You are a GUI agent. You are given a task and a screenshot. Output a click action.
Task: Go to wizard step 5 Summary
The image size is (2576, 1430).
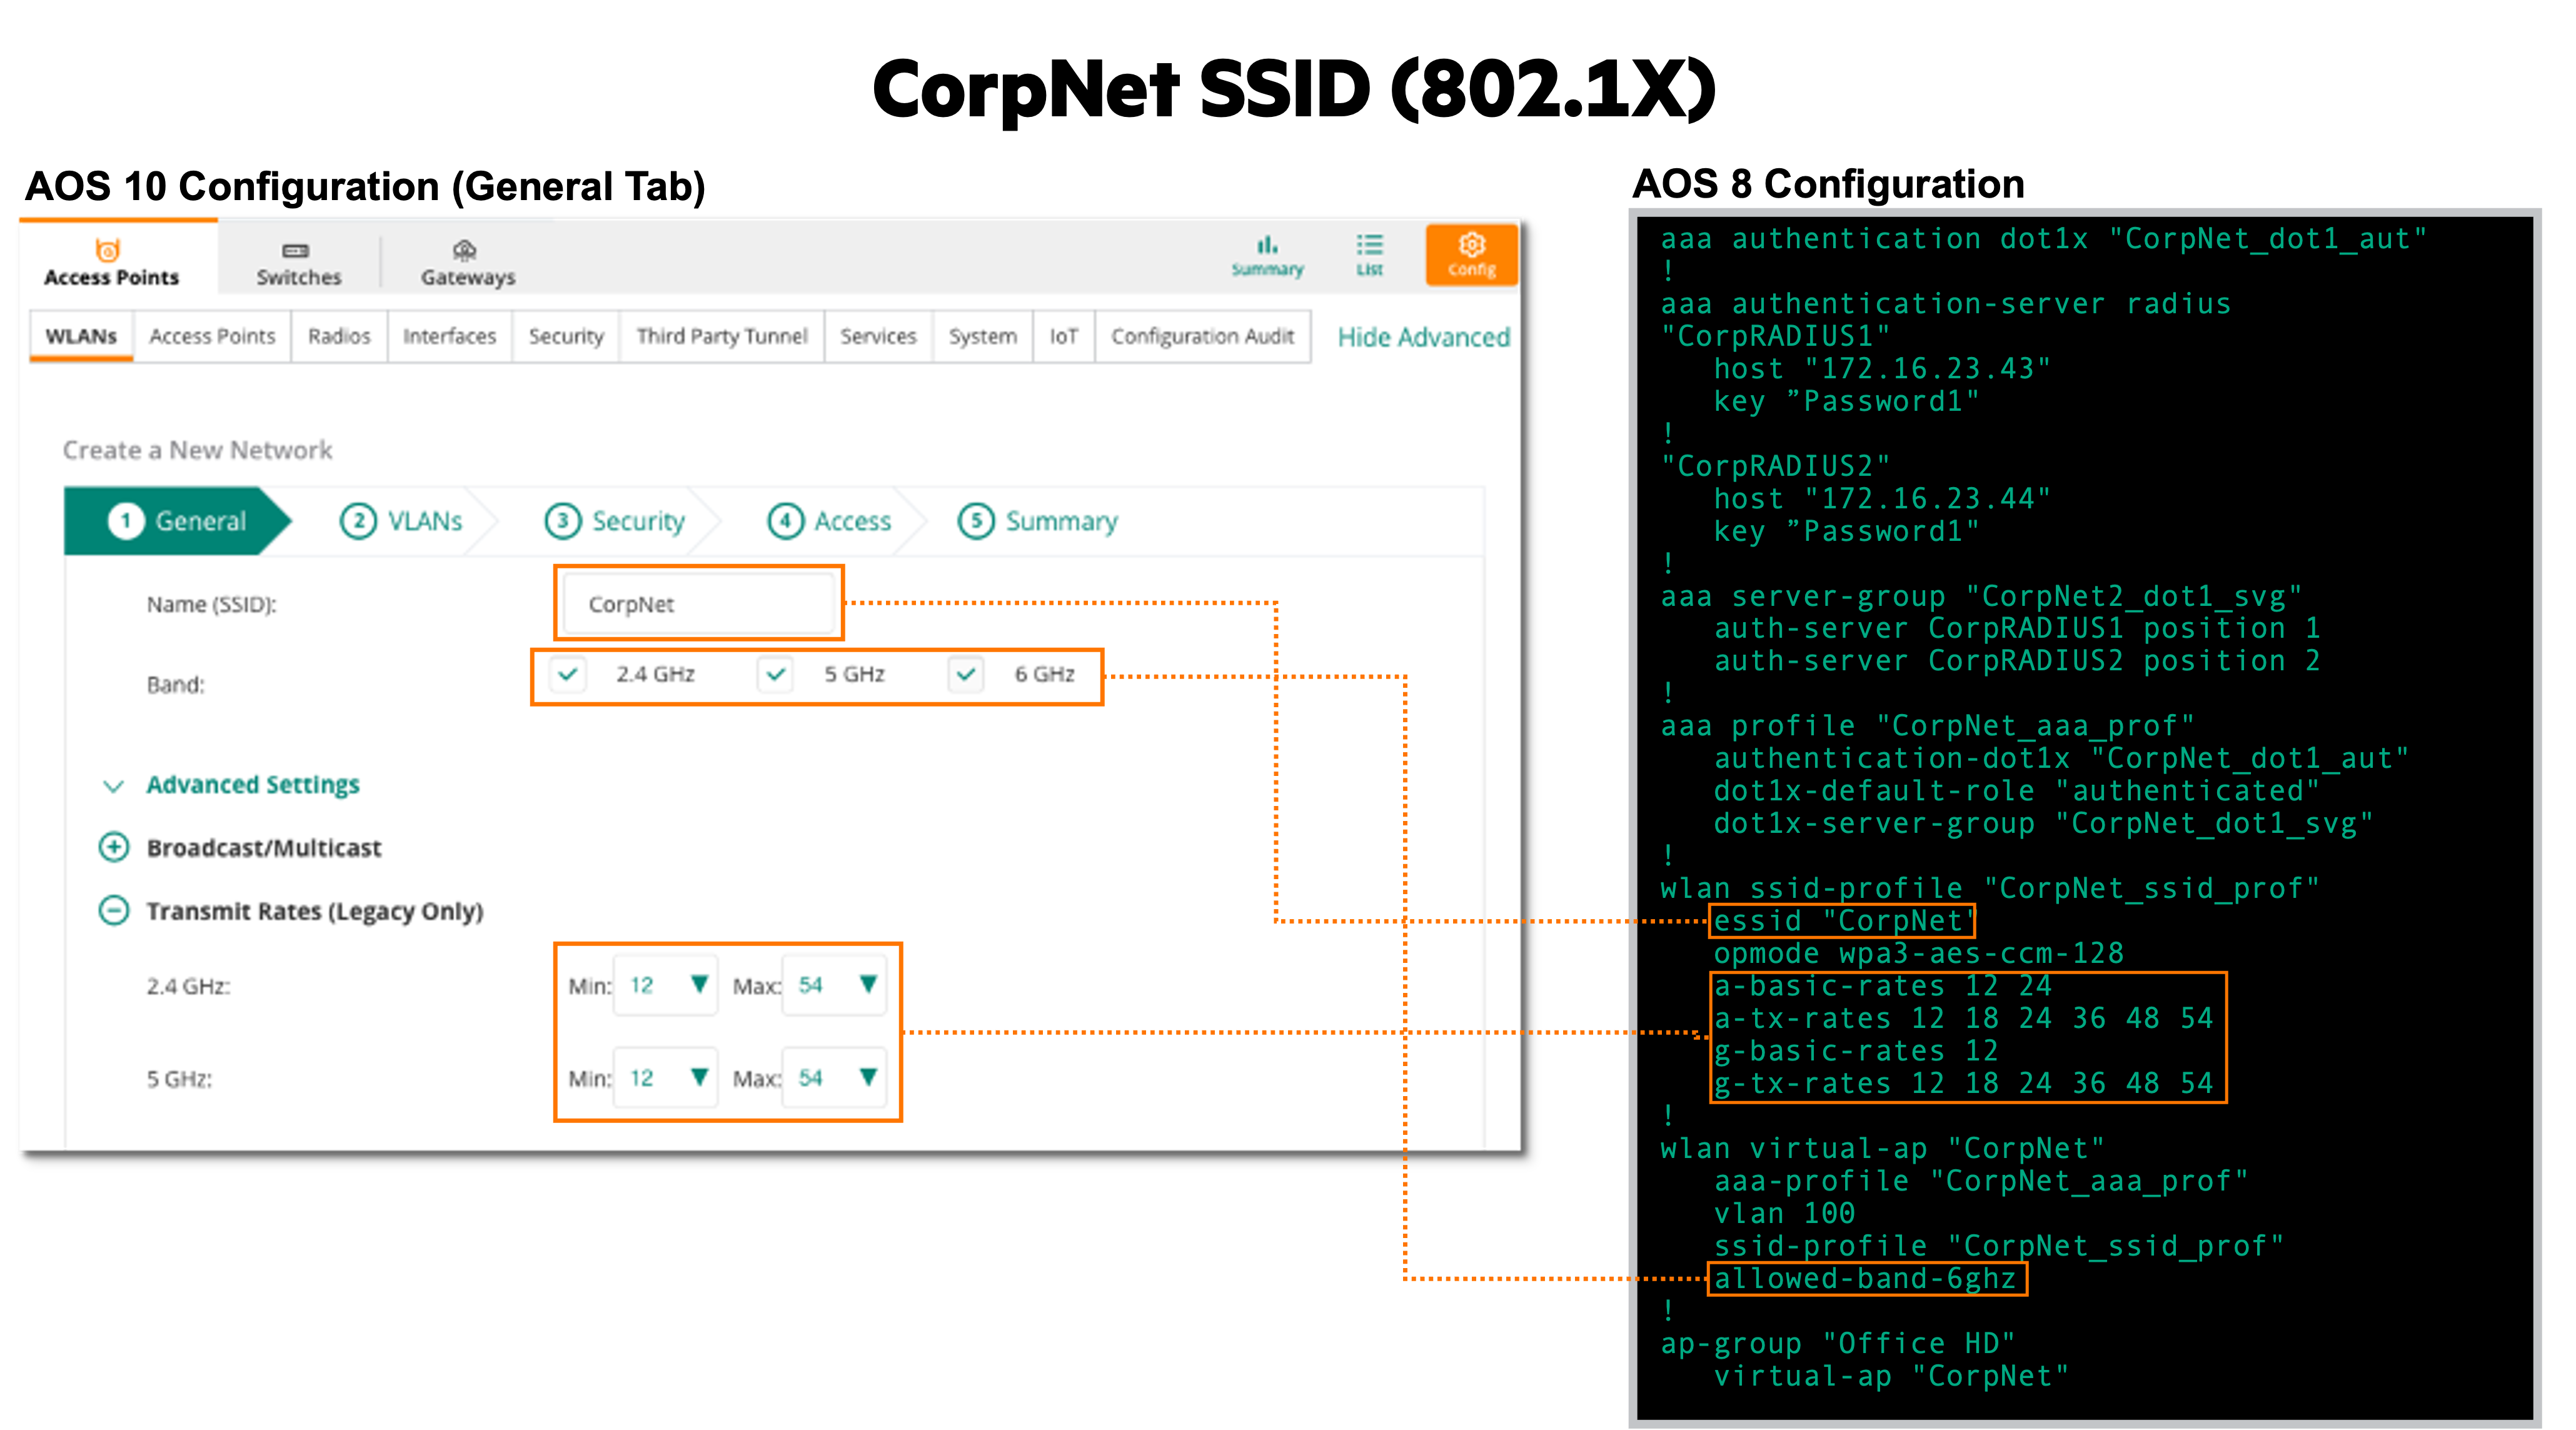pos(1038,521)
